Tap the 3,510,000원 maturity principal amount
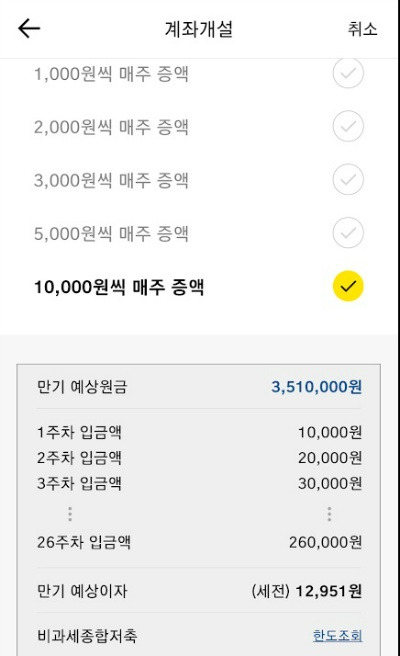Viewport: 400px width, 656px height. pos(317,387)
